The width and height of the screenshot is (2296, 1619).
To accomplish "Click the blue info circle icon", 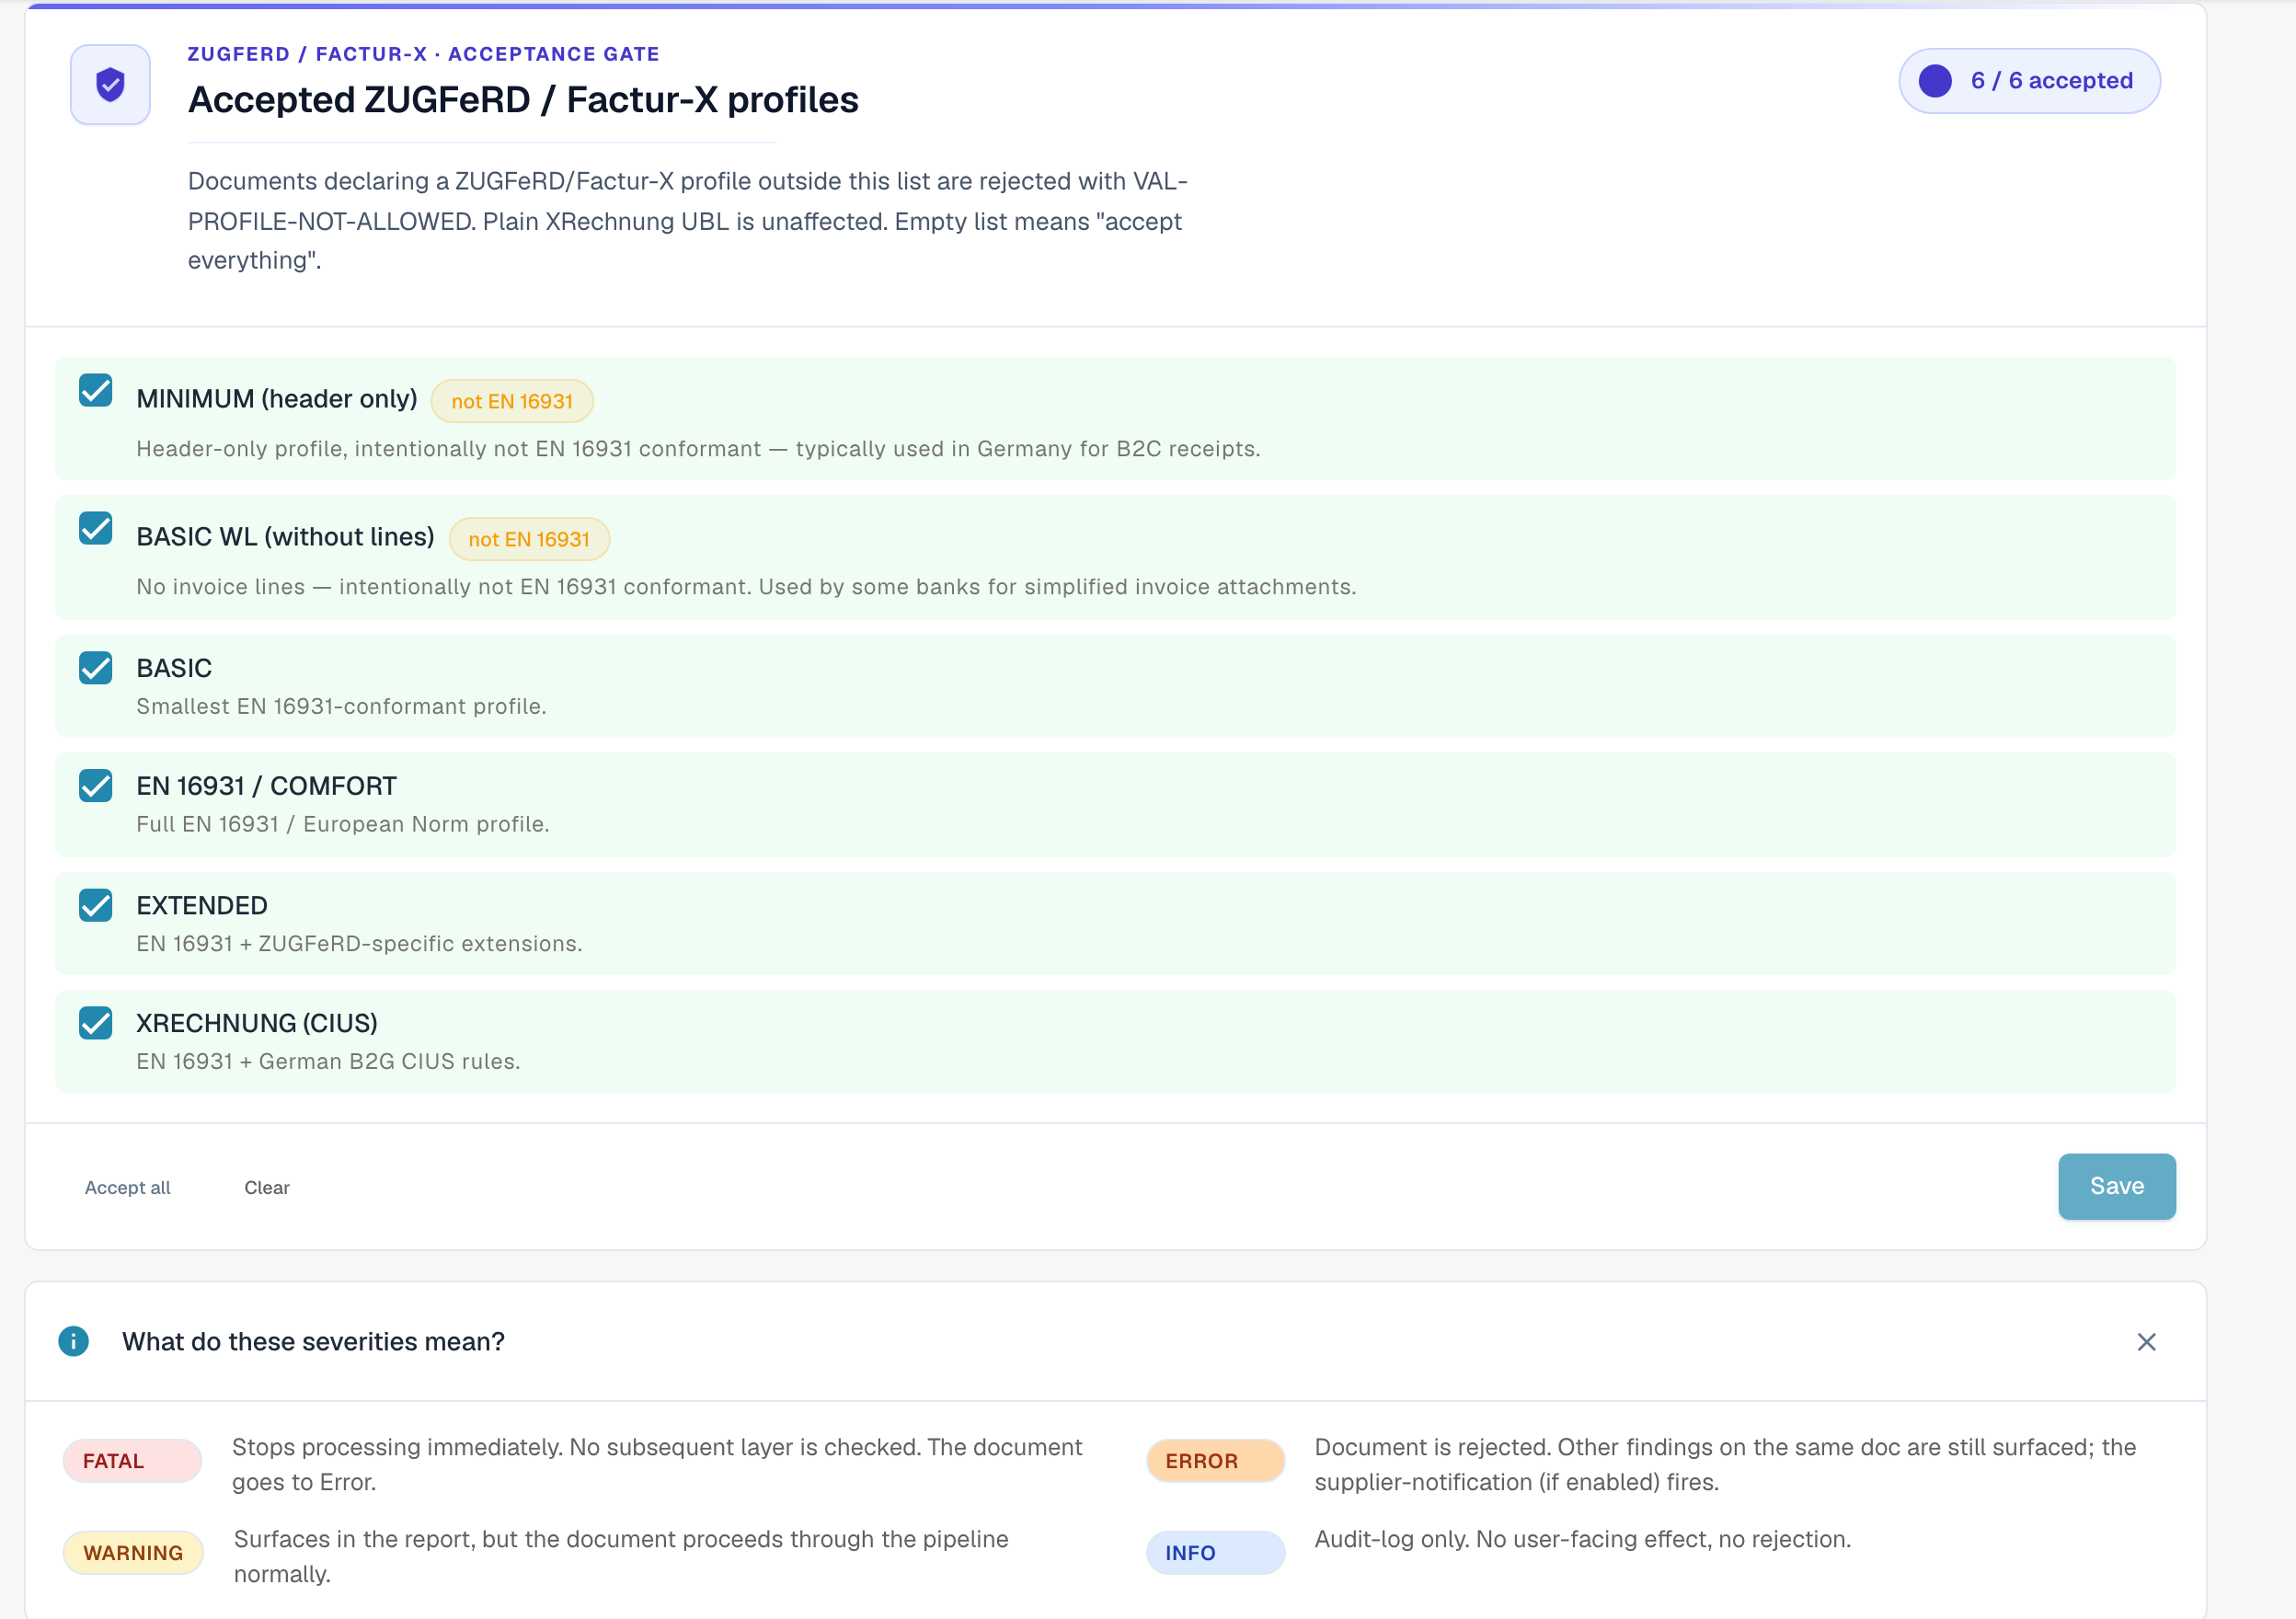I will pos(73,1341).
